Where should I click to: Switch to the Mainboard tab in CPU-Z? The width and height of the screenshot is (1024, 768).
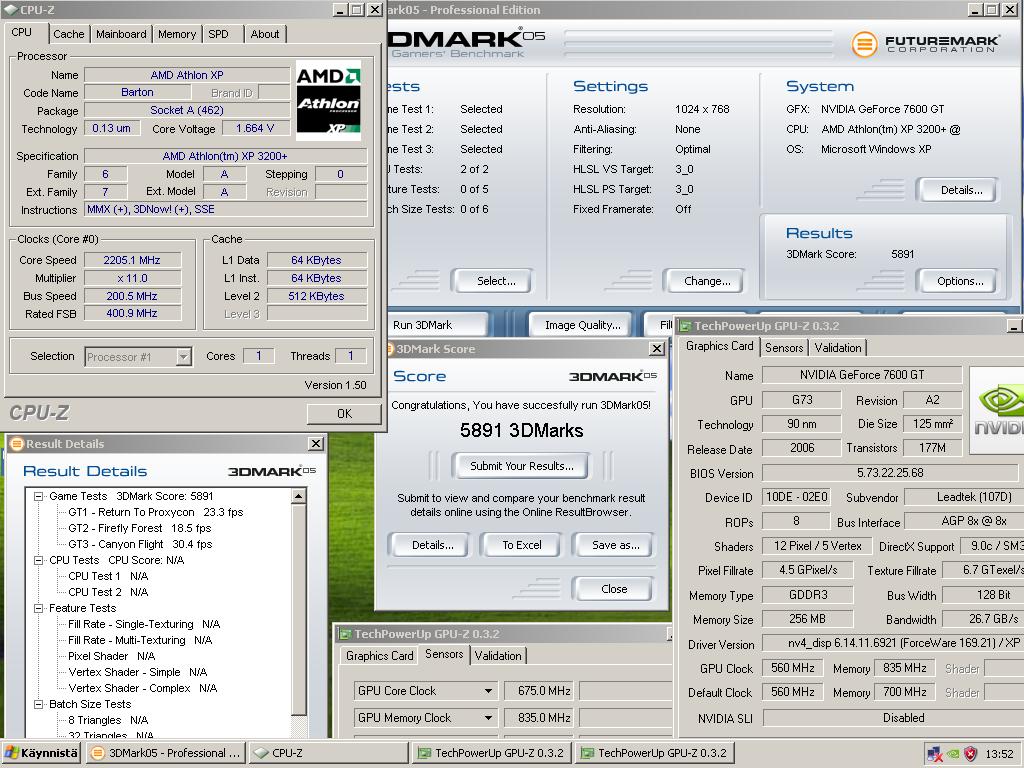(121, 34)
